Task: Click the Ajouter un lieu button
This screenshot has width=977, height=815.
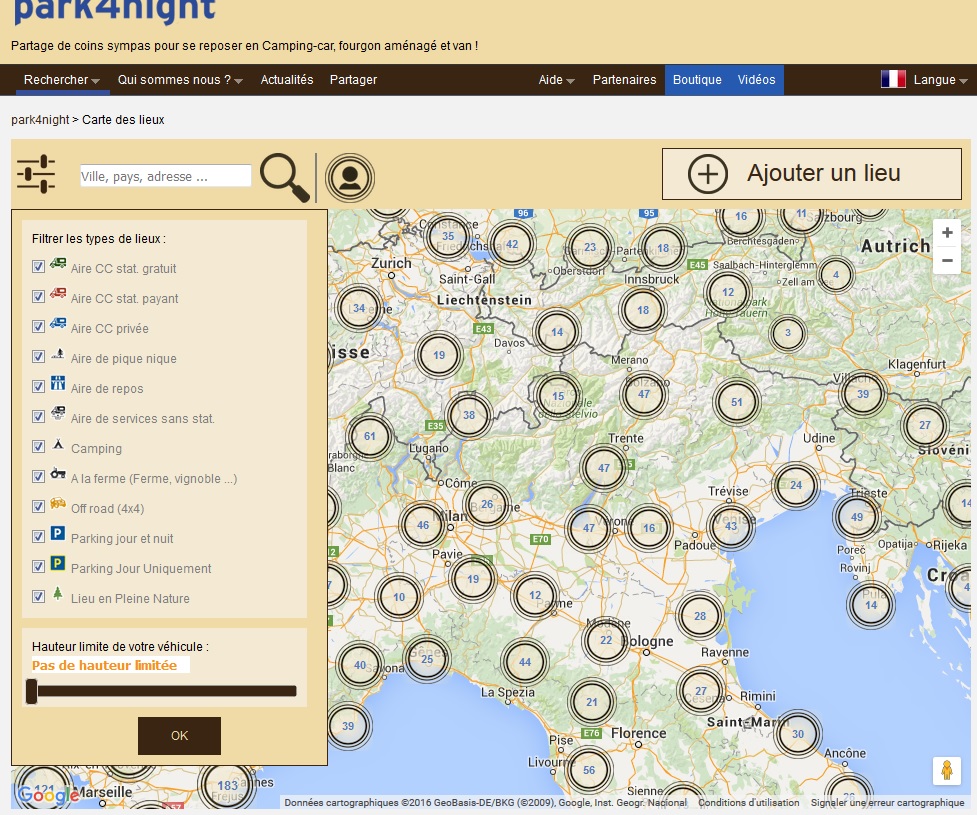Action: click(812, 174)
